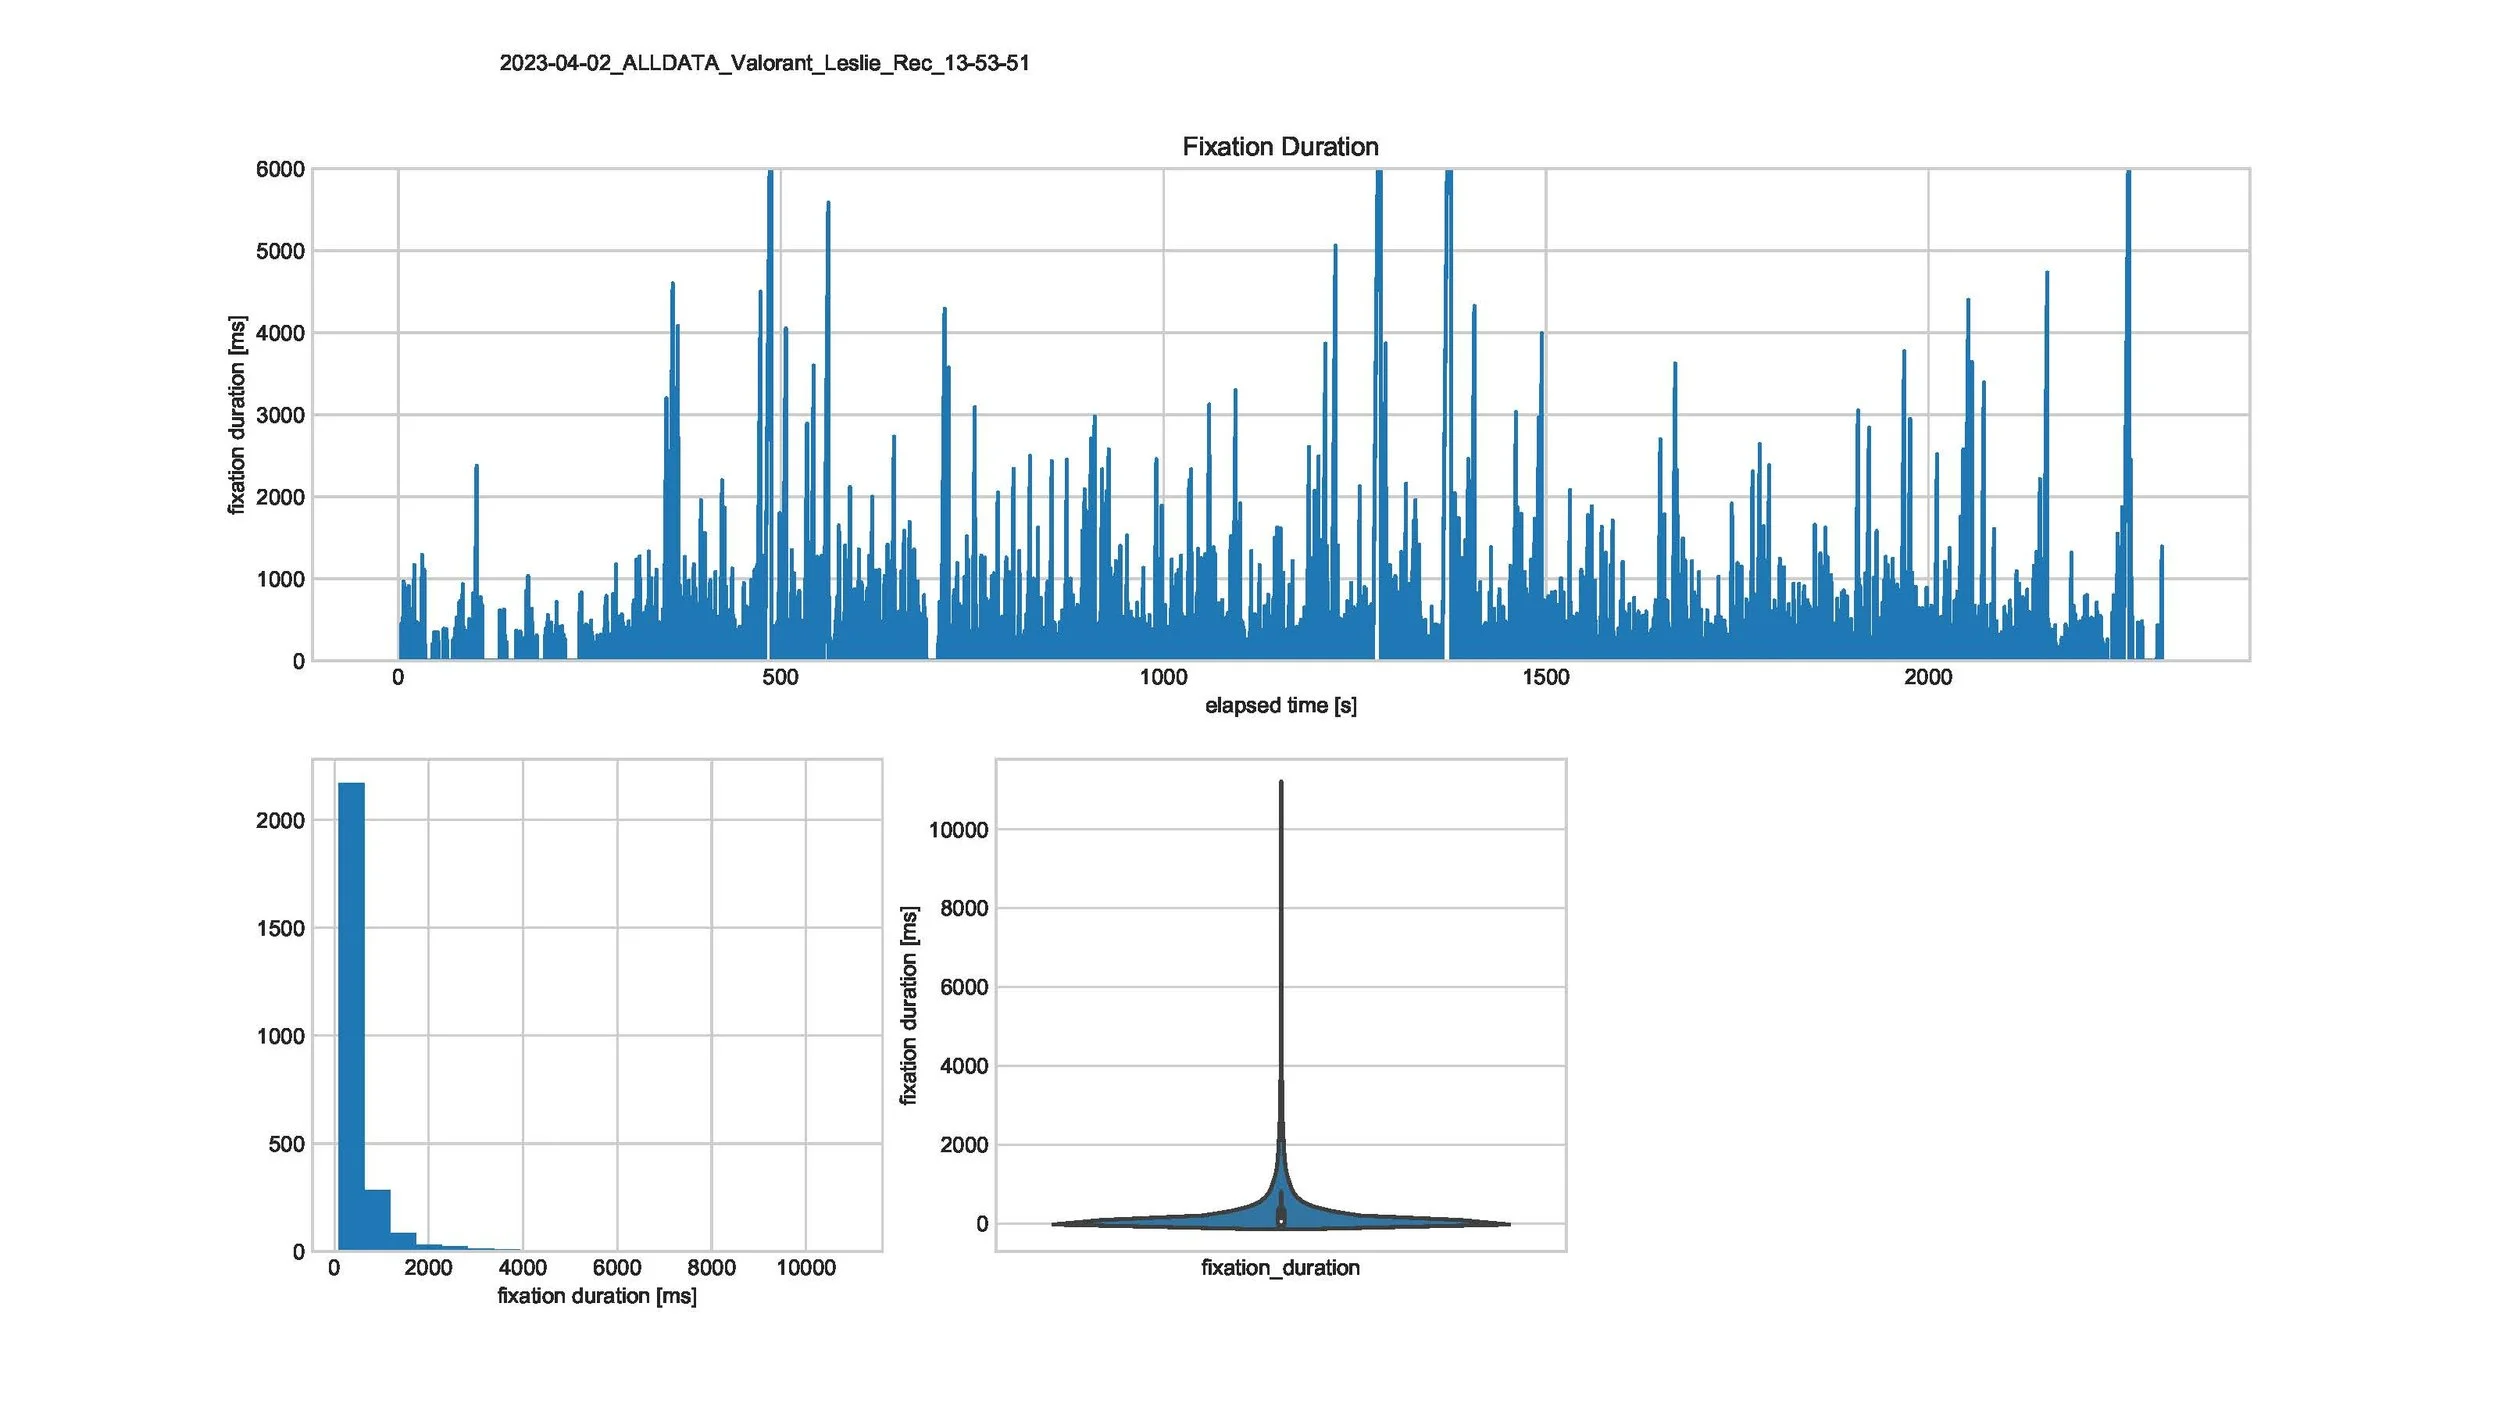Click the 500 tick on elapsed time axis
The width and height of the screenshot is (2500, 1406).
pyautogui.click(x=780, y=677)
